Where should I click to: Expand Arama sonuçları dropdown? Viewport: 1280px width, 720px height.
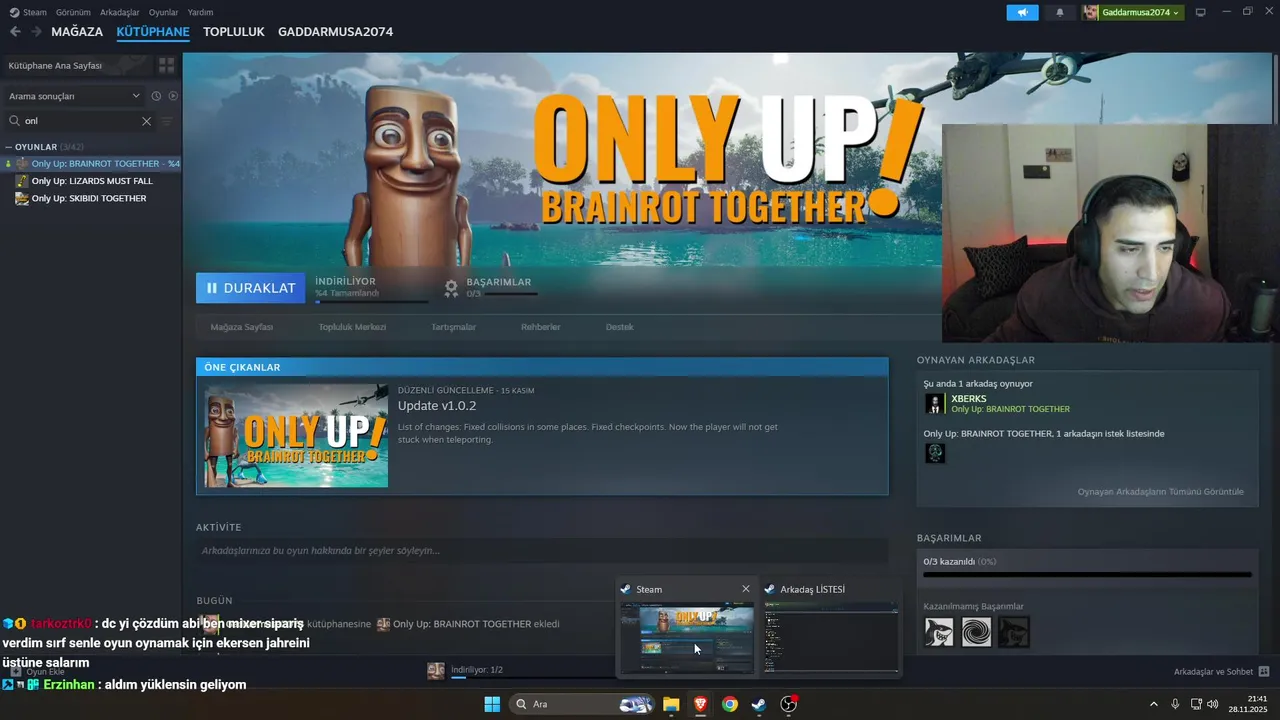tap(75, 96)
